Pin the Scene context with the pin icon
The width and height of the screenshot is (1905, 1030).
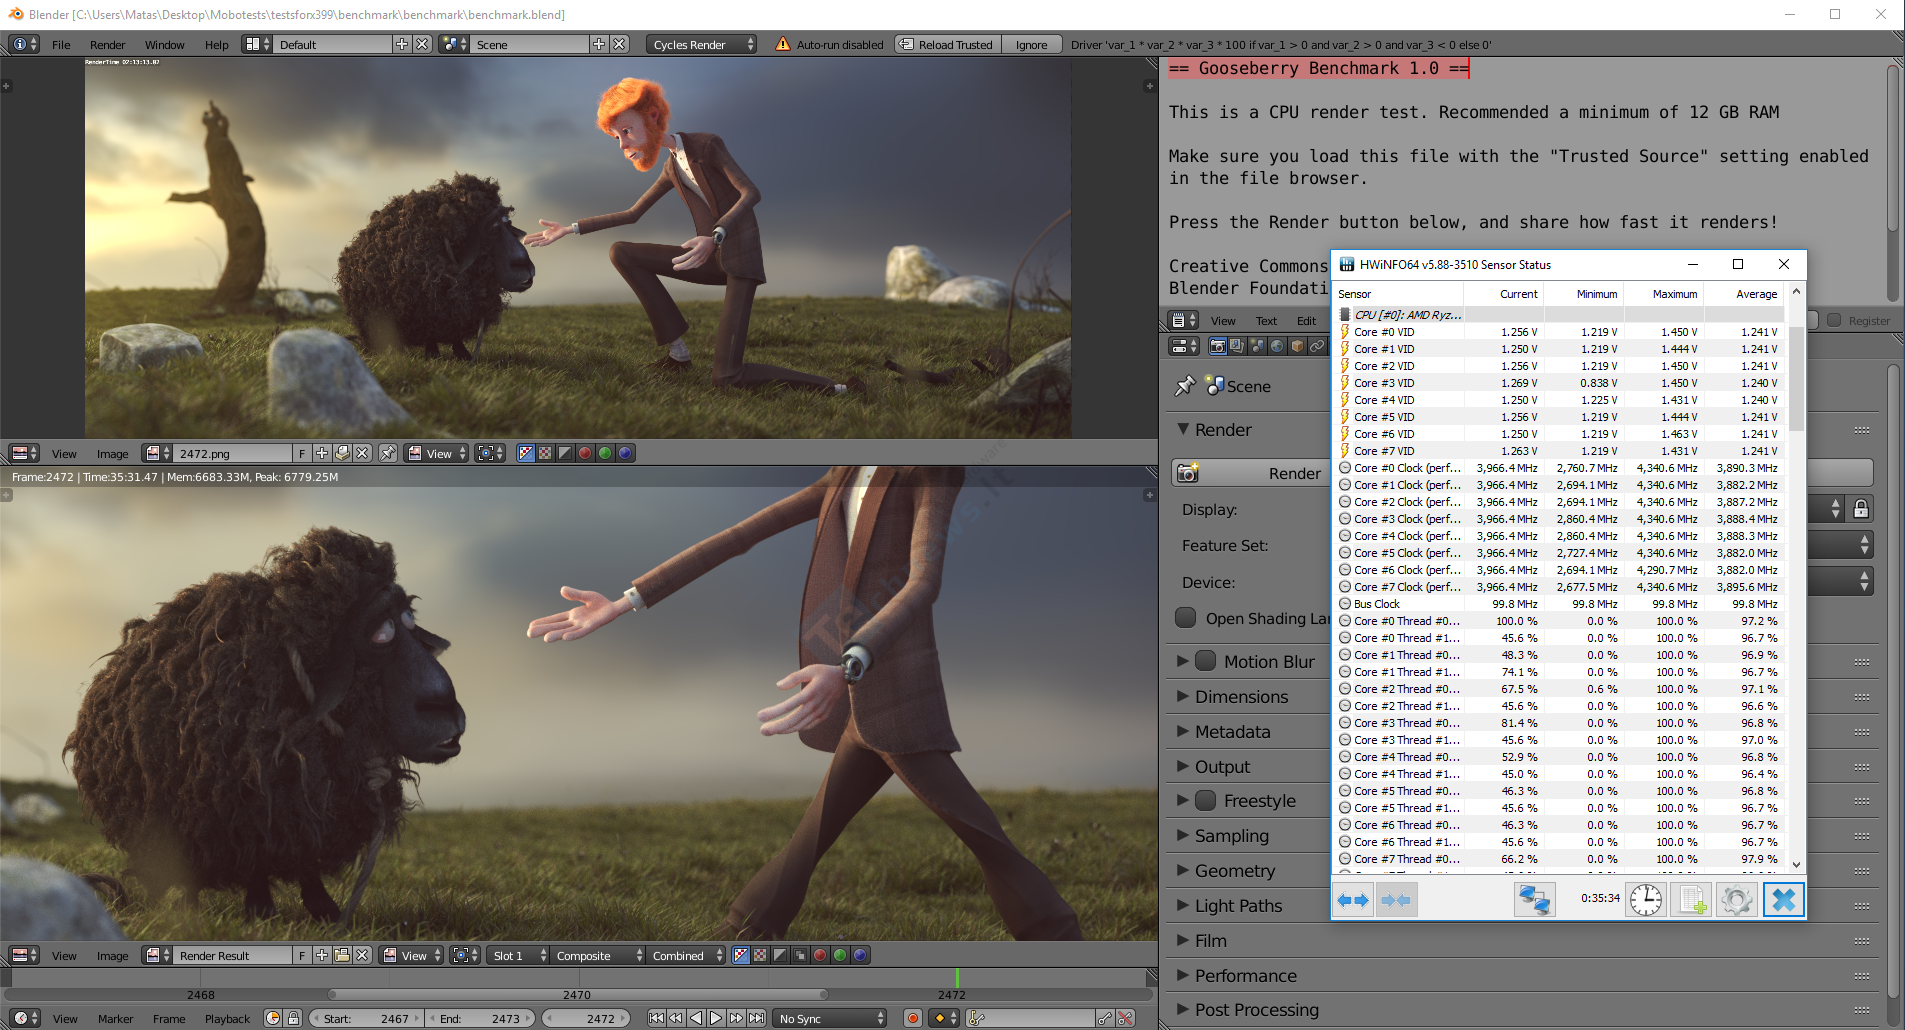1185,386
